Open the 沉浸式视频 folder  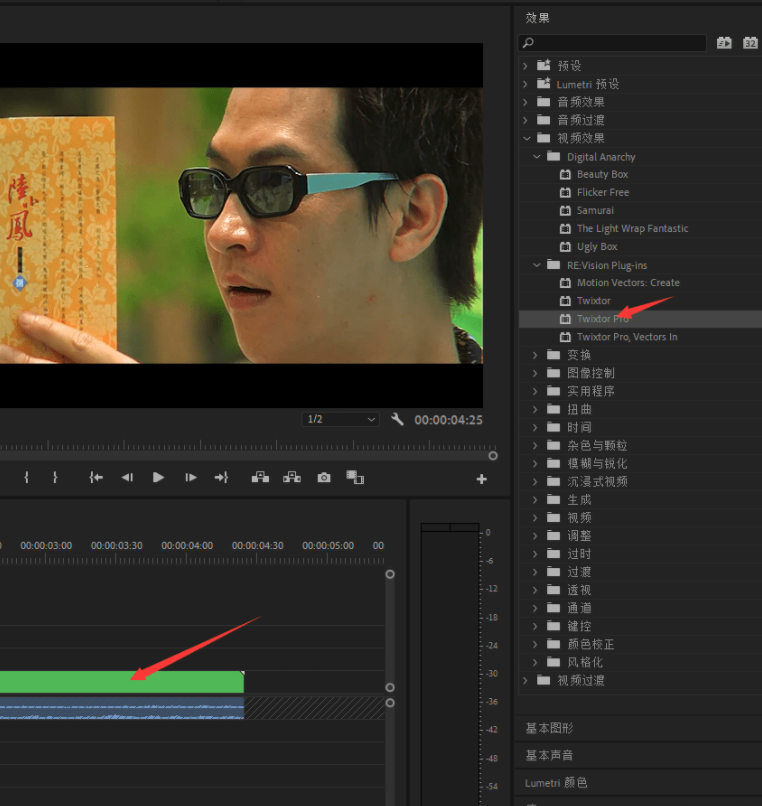click(x=596, y=482)
